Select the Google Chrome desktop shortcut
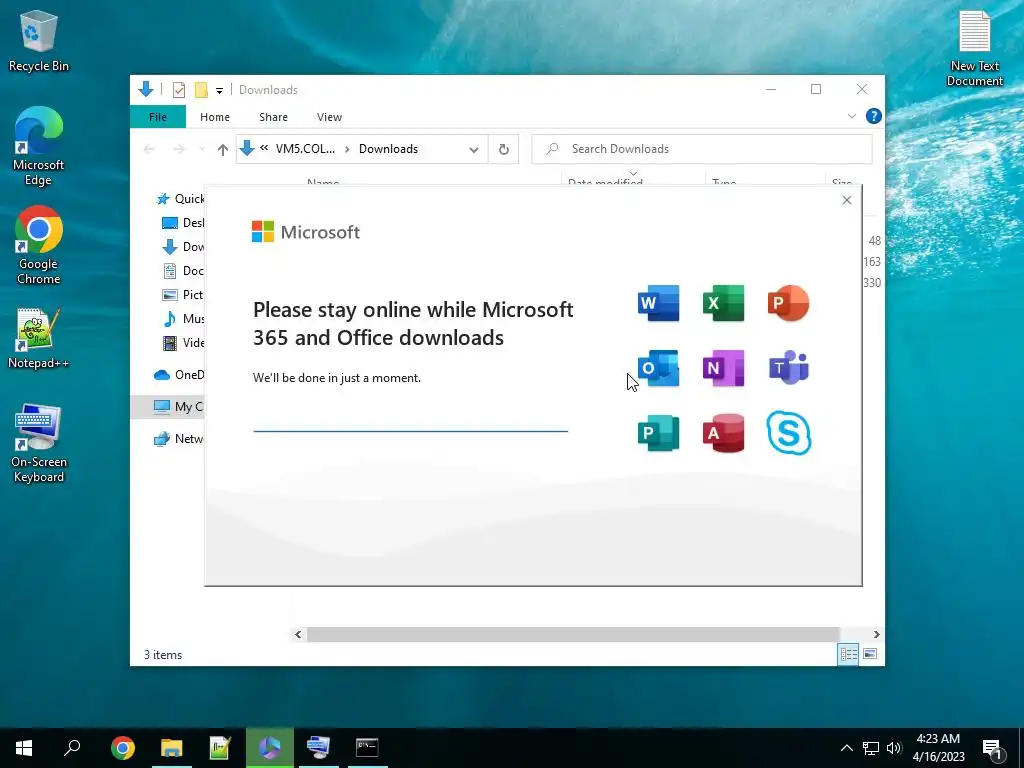This screenshot has width=1024, height=768. pyautogui.click(x=39, y=246)
